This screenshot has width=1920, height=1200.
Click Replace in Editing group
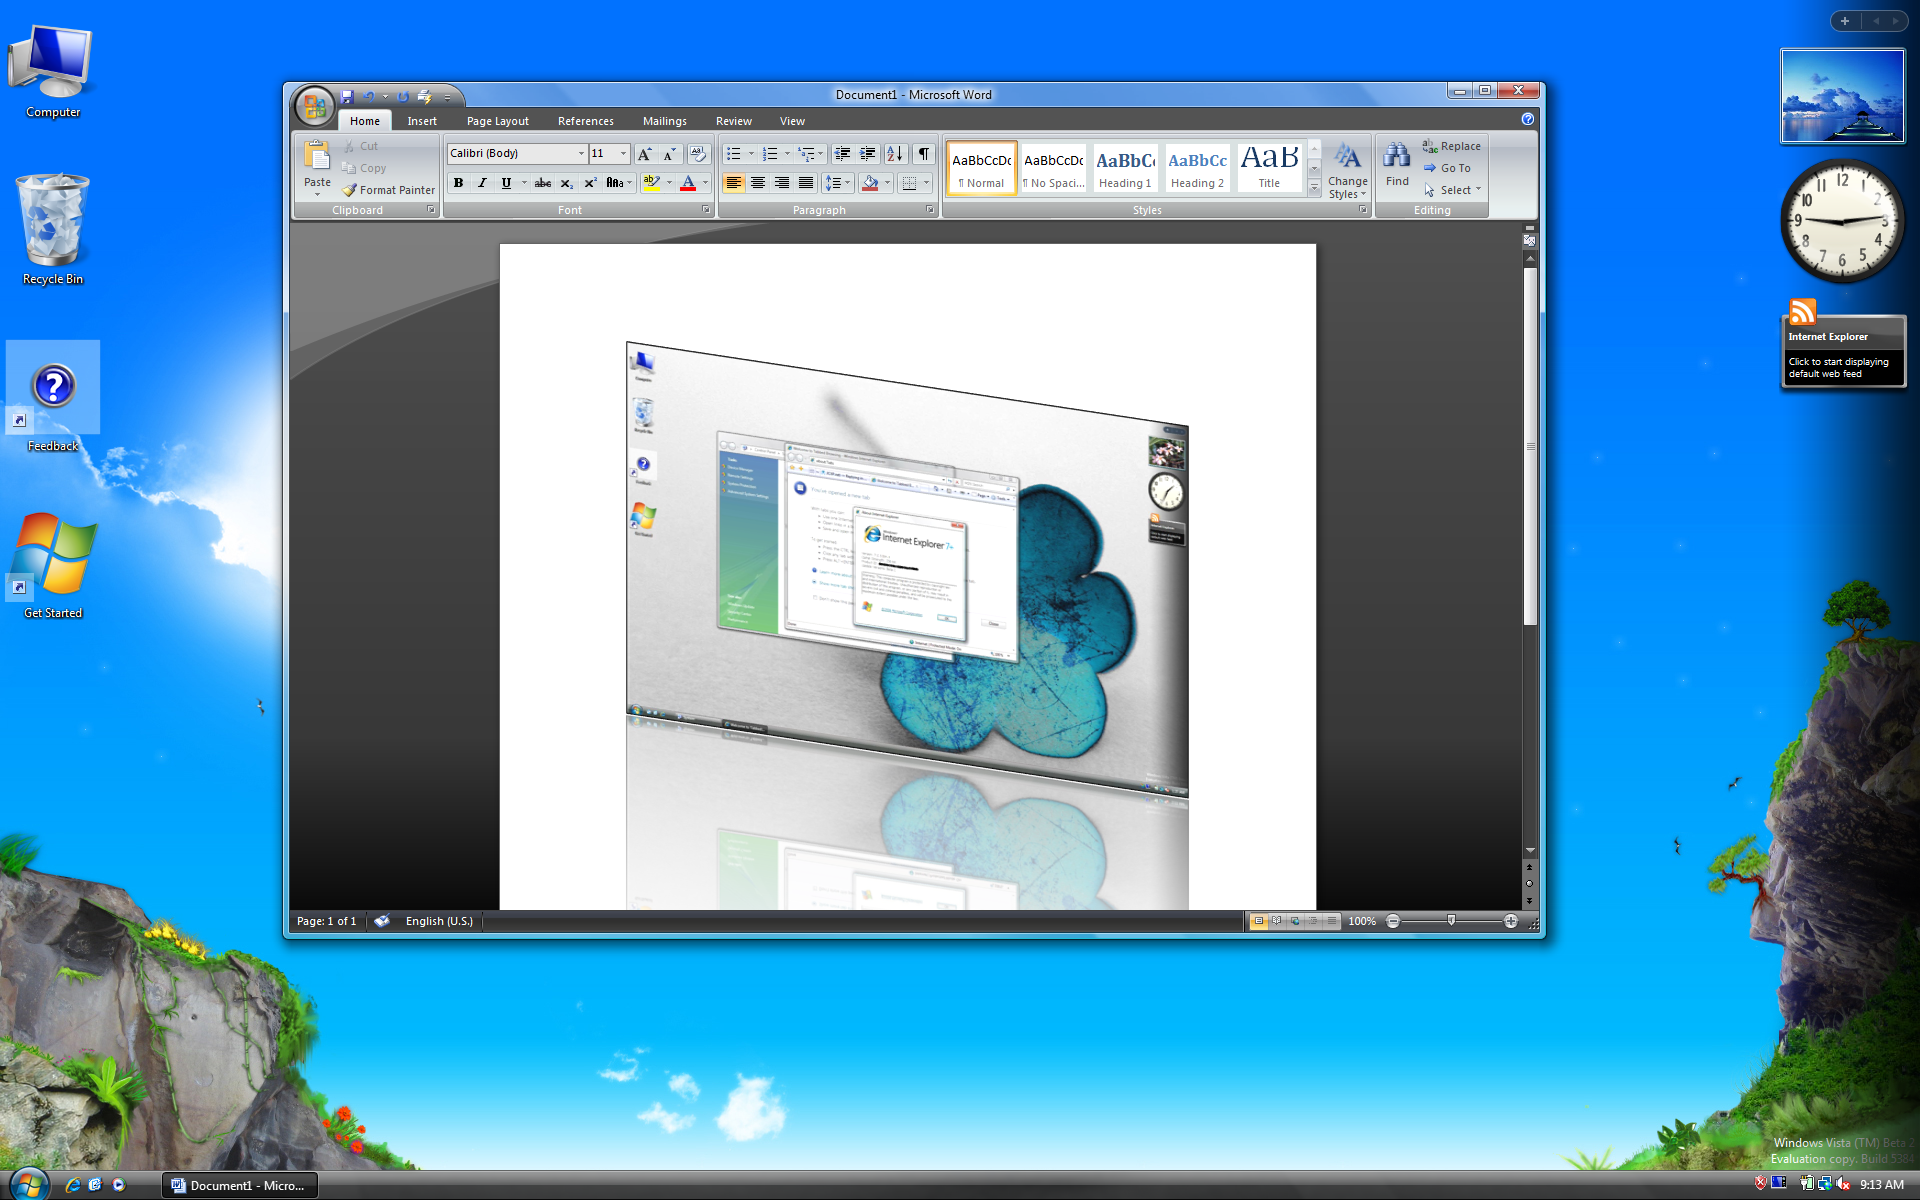coord(1451,146)
